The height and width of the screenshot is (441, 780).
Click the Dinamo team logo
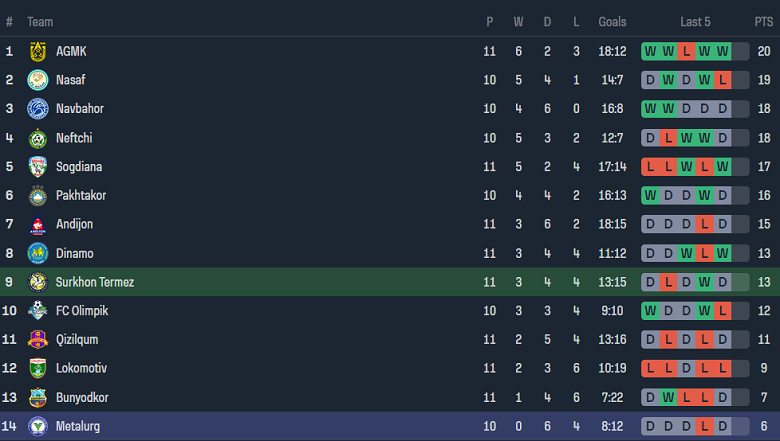coord(38,253)
